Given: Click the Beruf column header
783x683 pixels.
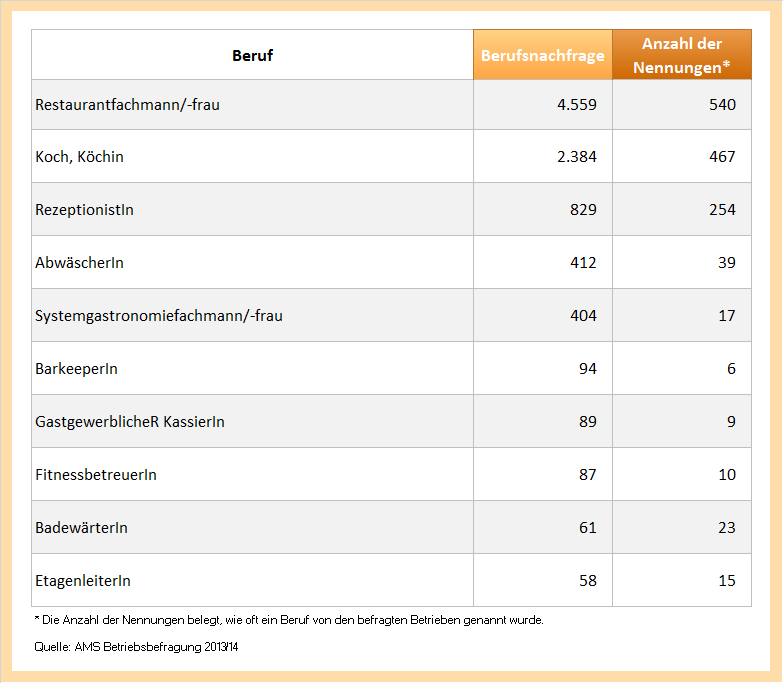Looking at the screenshot, I should [252, 55].
